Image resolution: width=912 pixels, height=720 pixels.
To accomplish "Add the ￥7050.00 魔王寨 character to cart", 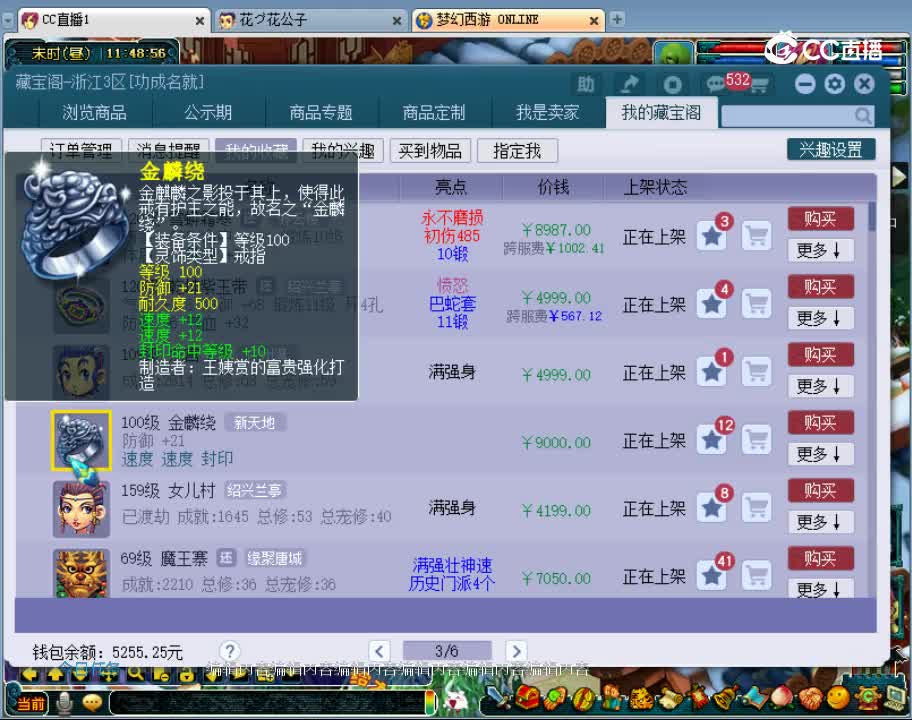I will coord(757,576).
